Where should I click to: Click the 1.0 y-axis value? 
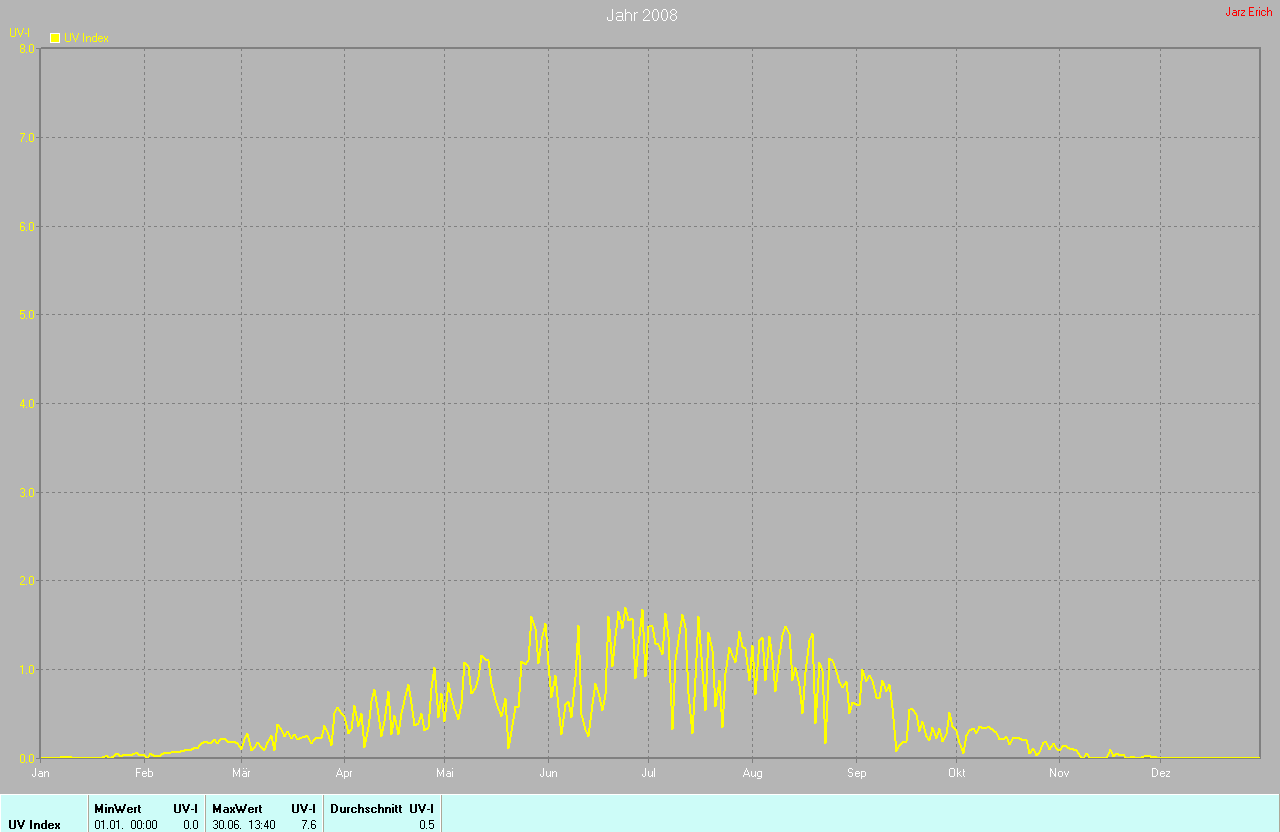tap(27, 669)
